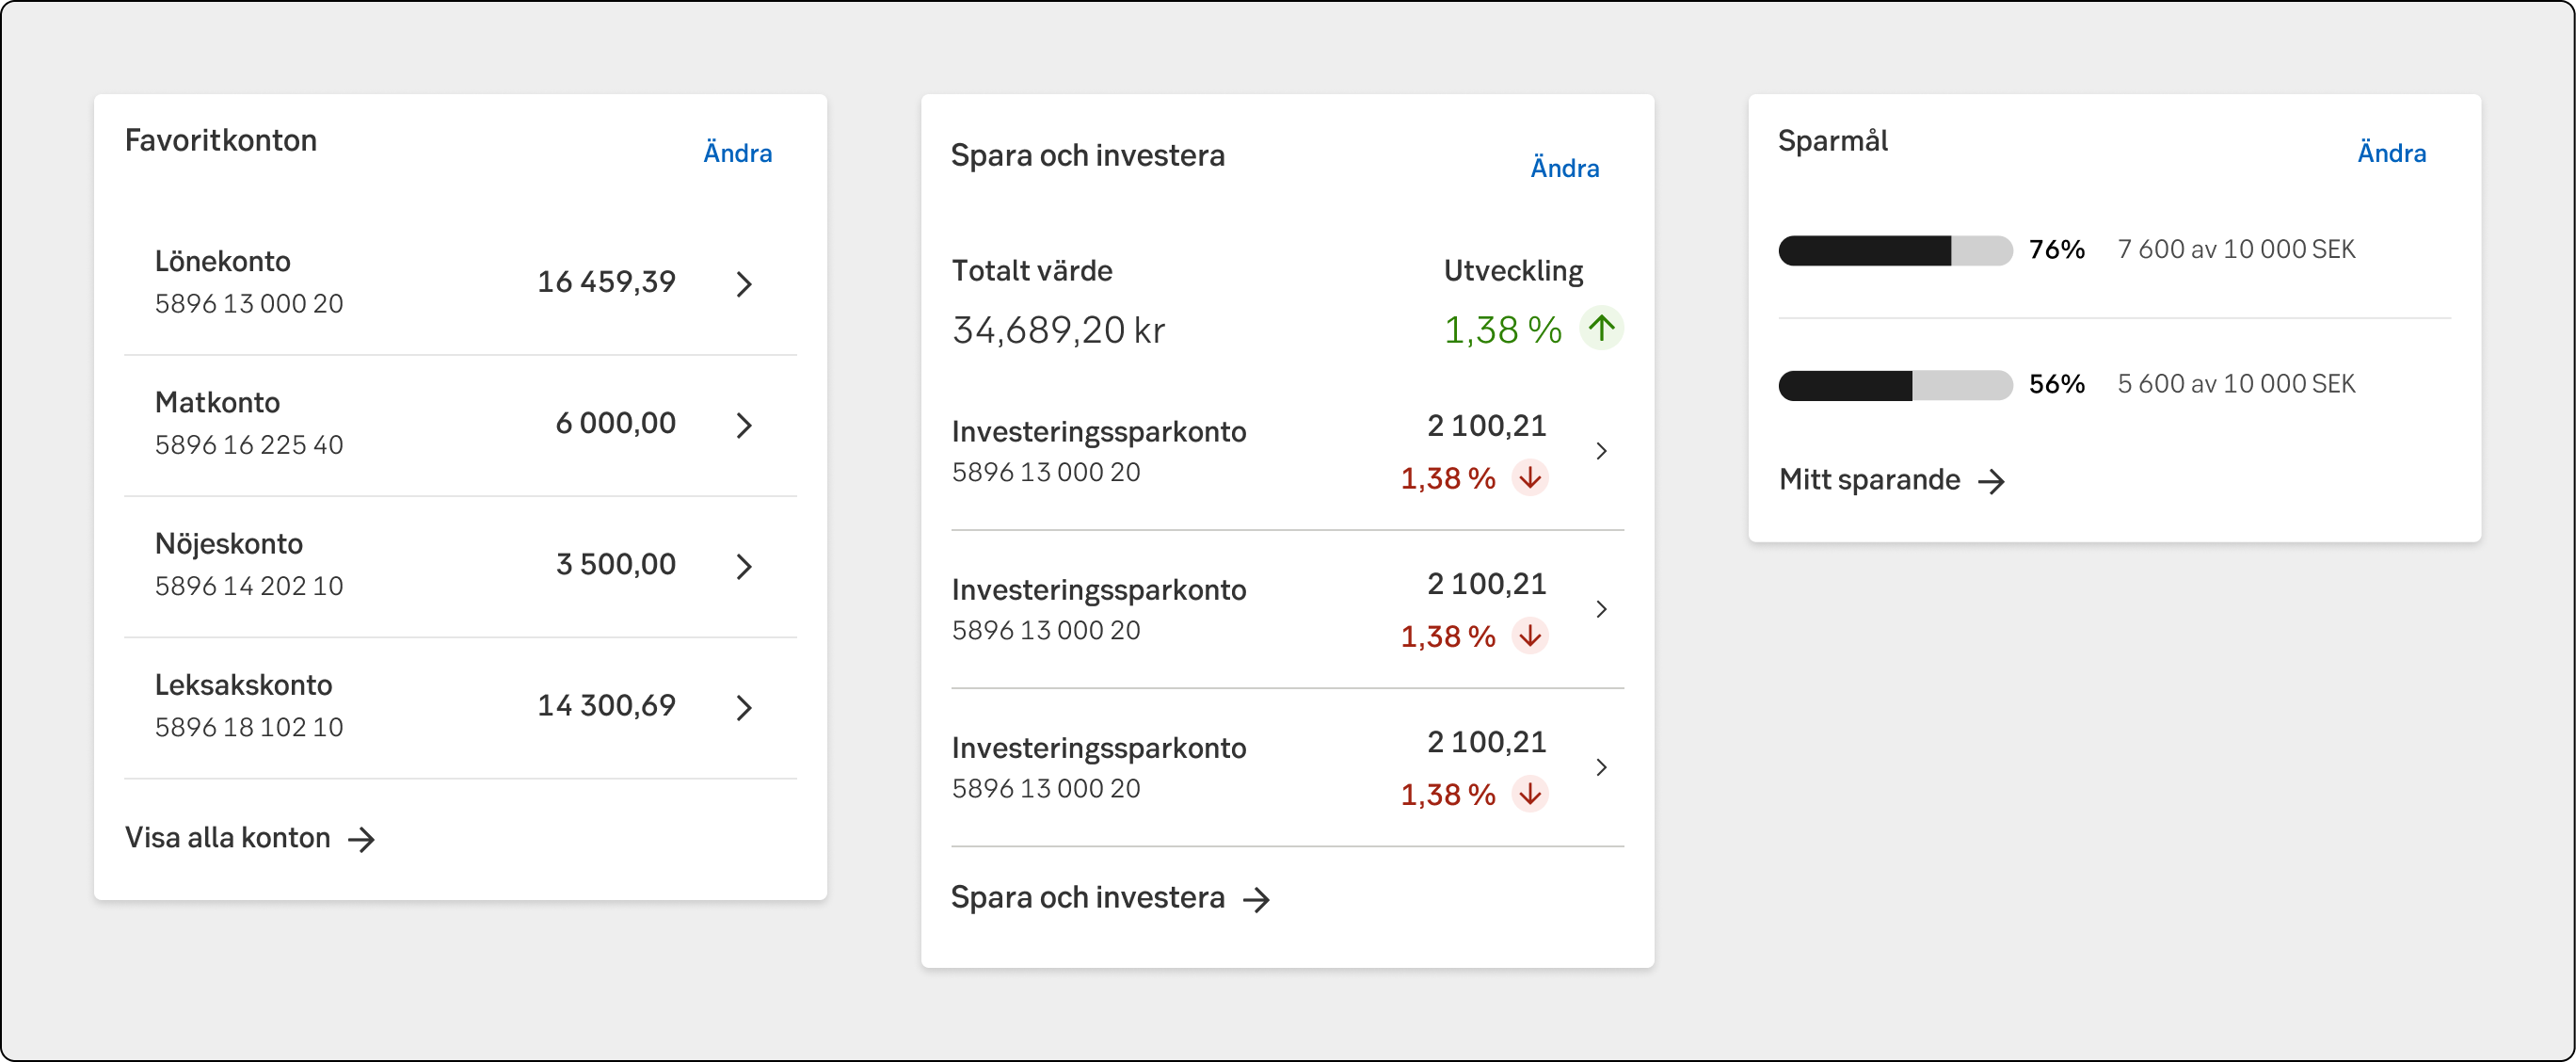Open Visa alla konton

(x=228, y=837)
